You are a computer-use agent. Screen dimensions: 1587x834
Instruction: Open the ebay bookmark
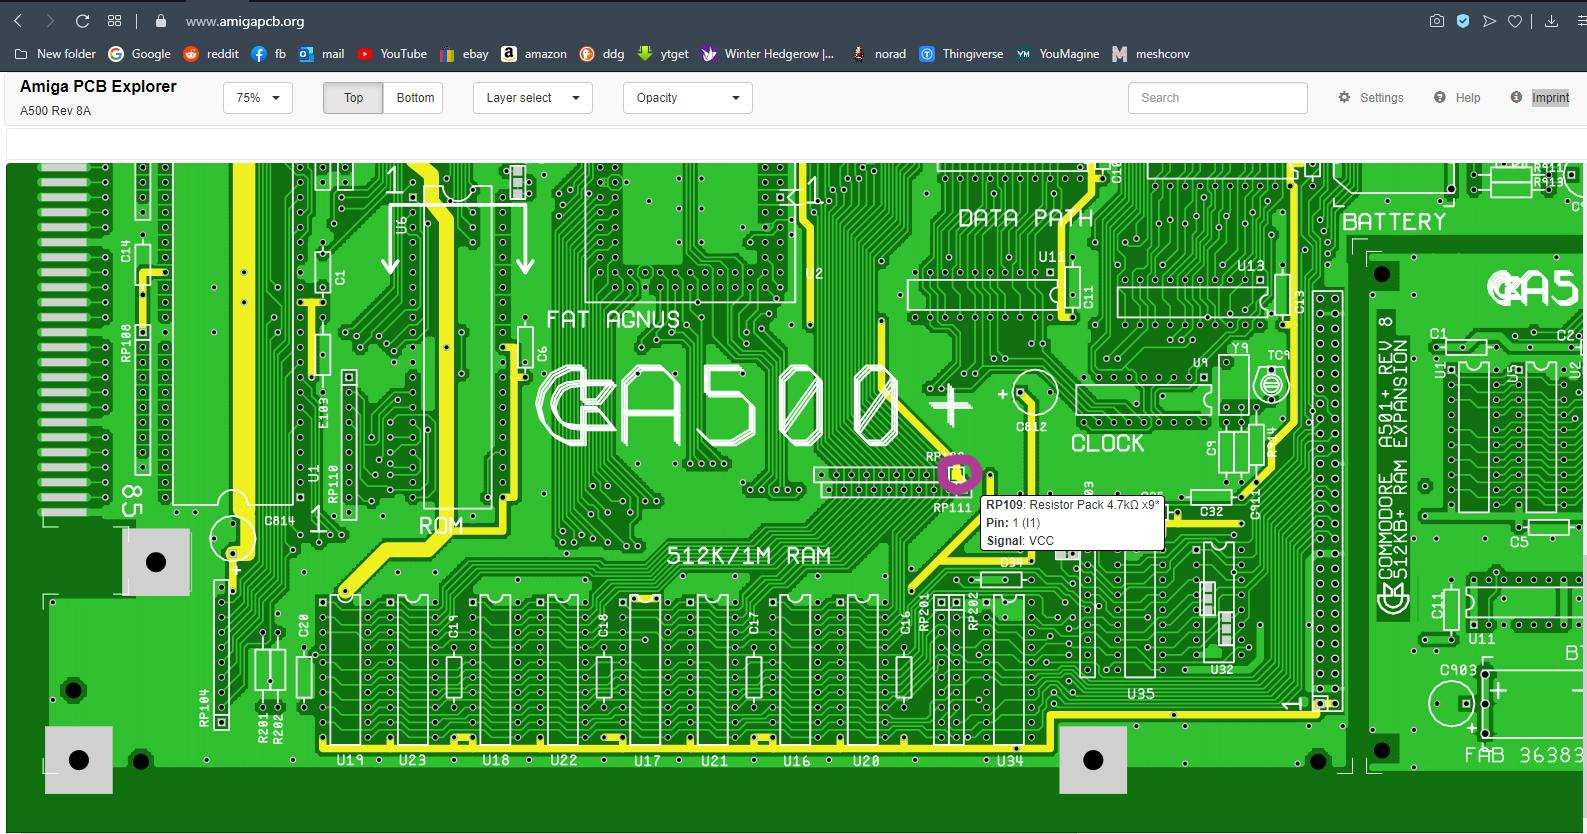pos(464,54)
